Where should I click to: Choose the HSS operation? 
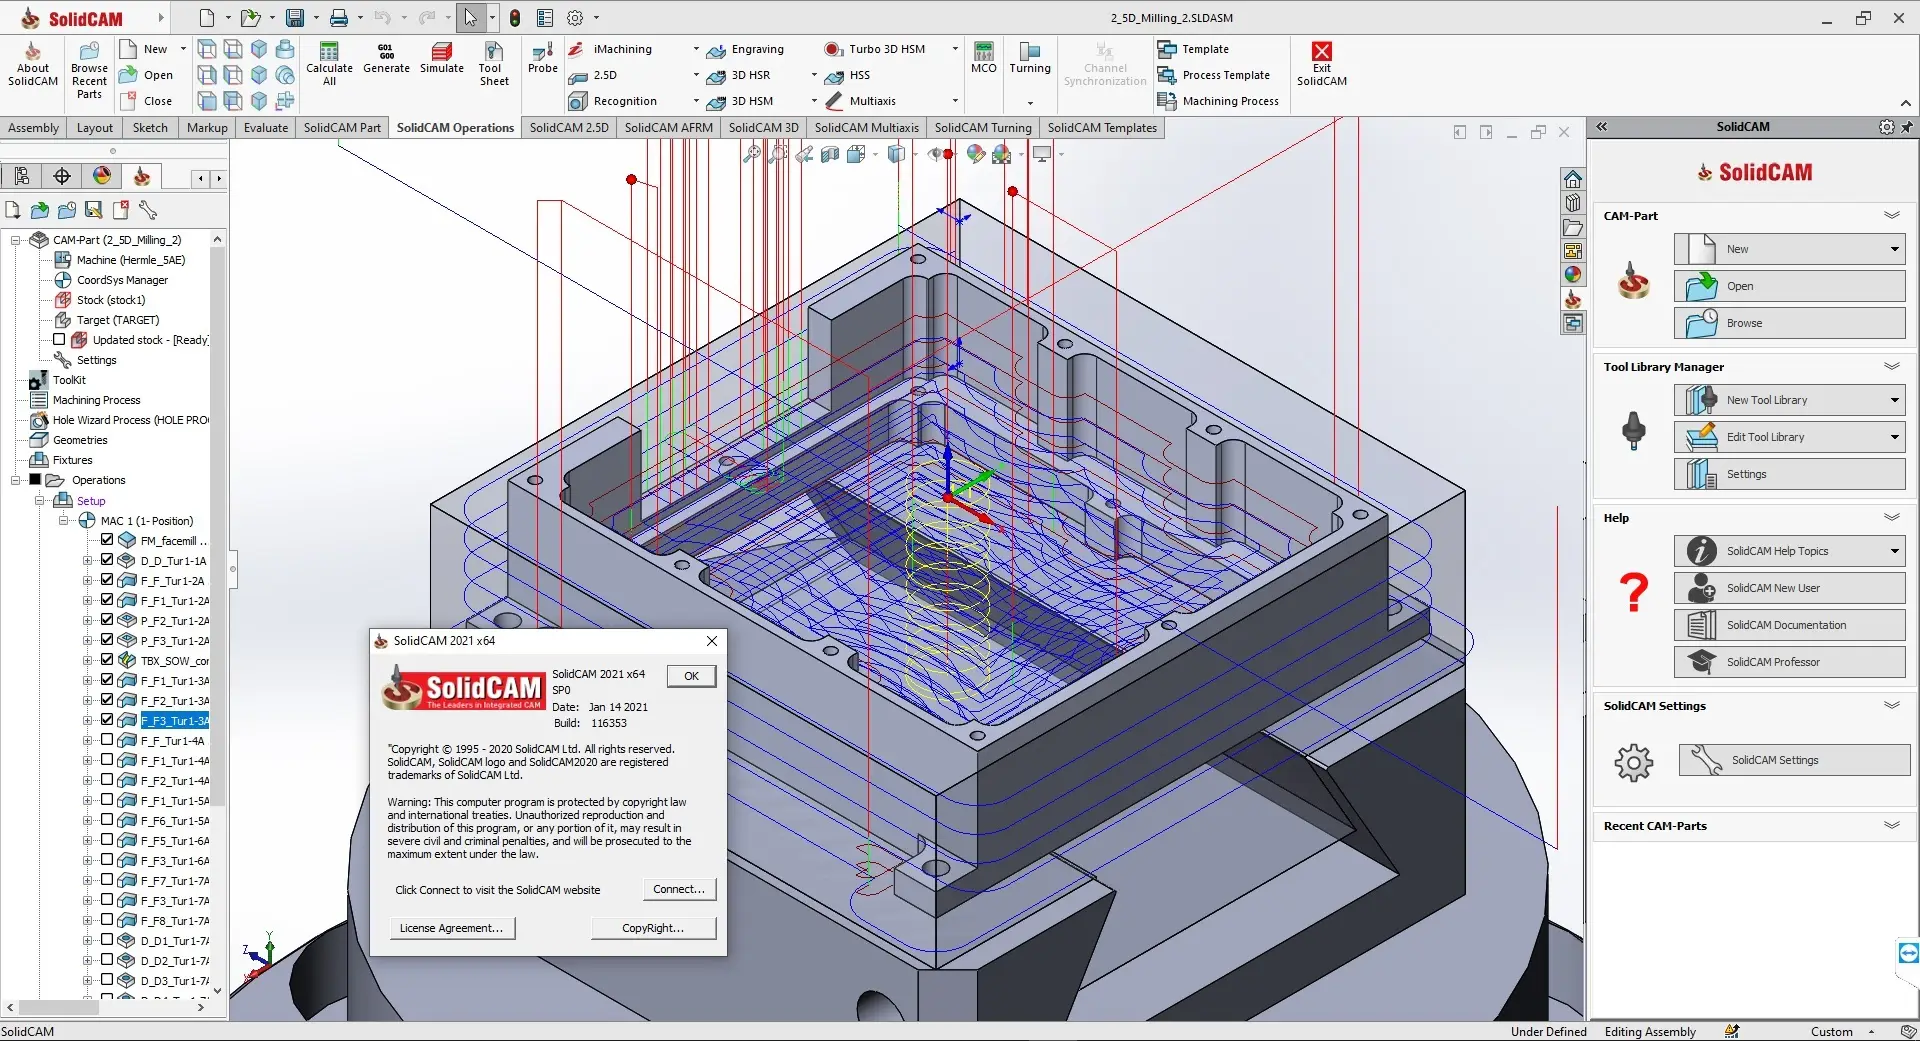pos(848,75)
